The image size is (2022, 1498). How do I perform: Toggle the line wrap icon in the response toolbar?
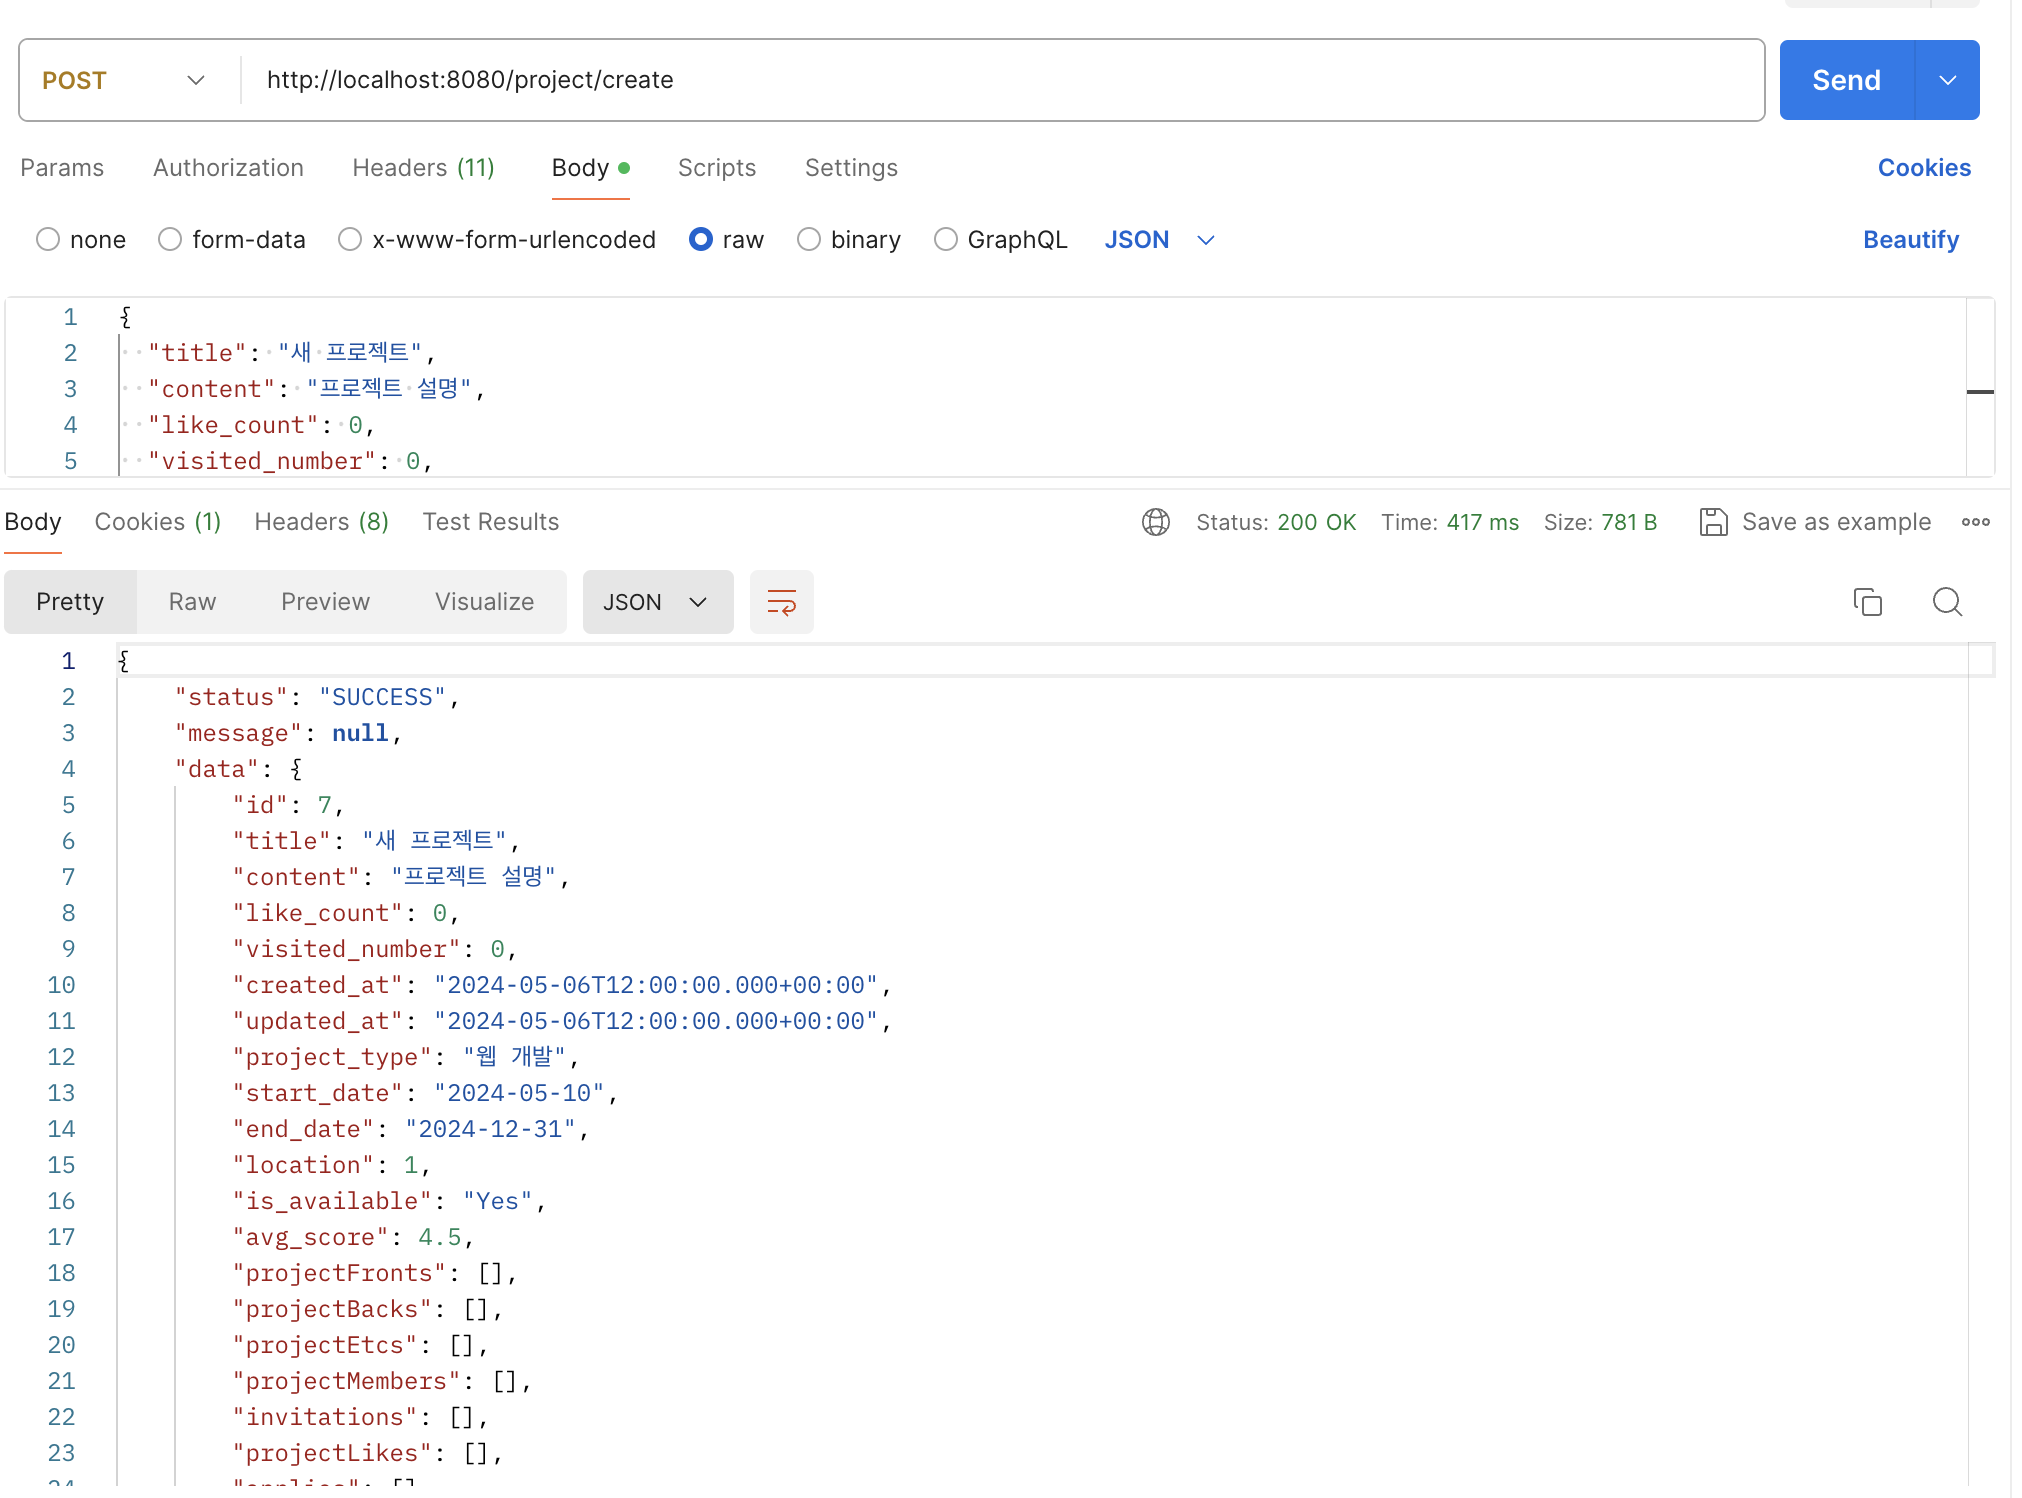pos(781,602)
